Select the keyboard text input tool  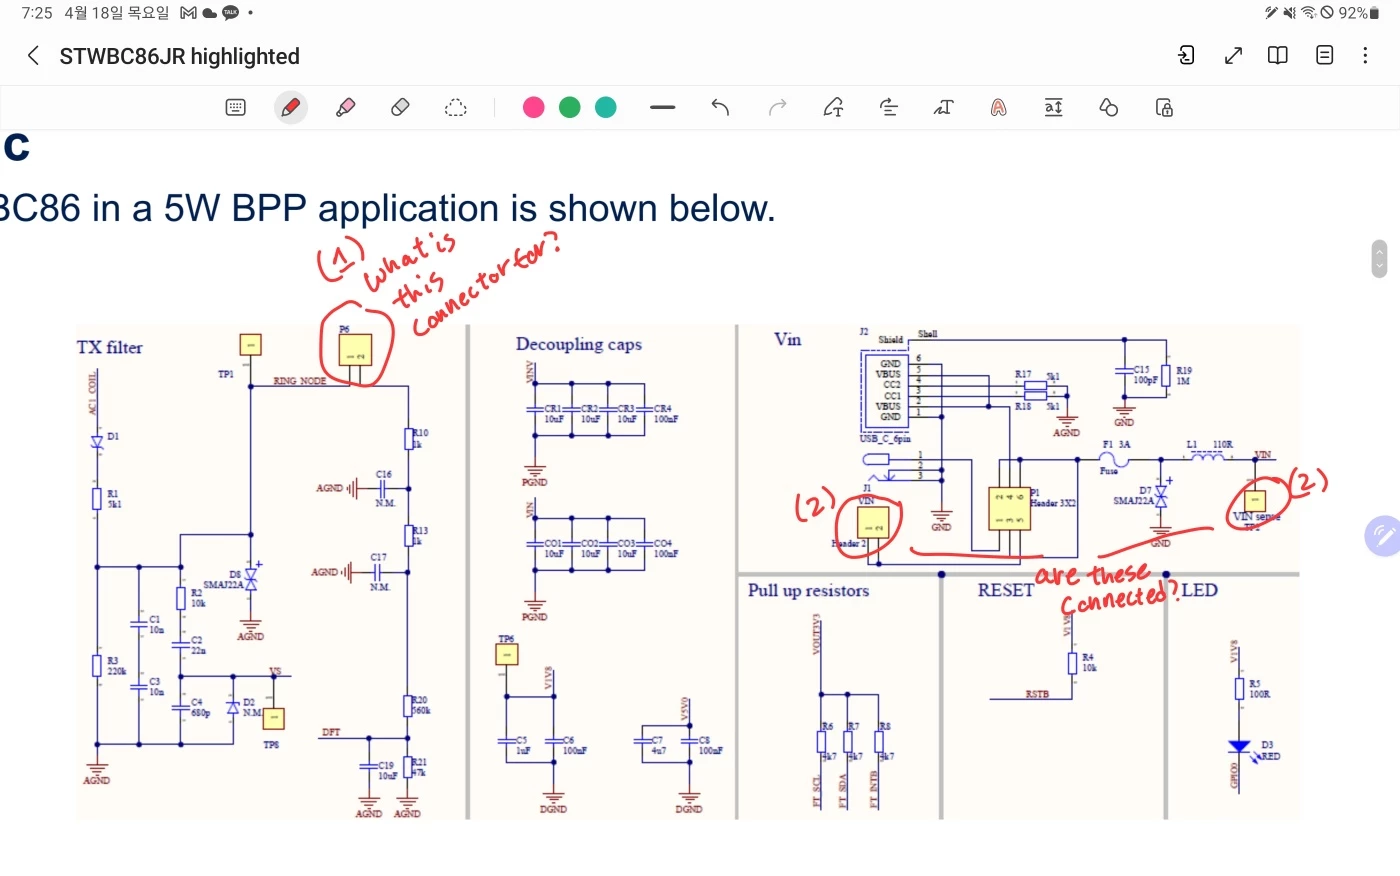[236, 107]
